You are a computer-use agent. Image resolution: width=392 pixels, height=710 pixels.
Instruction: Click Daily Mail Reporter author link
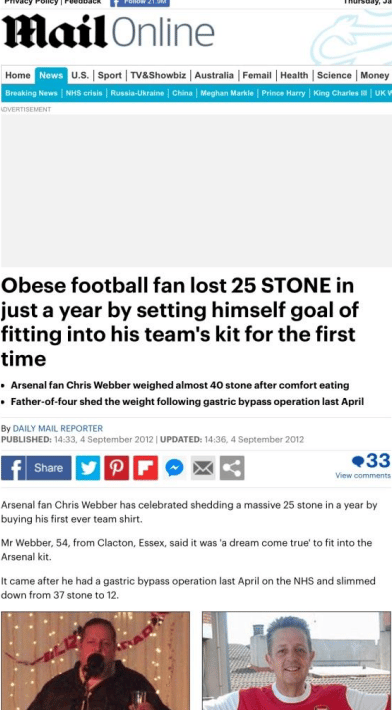click(57, 428)
